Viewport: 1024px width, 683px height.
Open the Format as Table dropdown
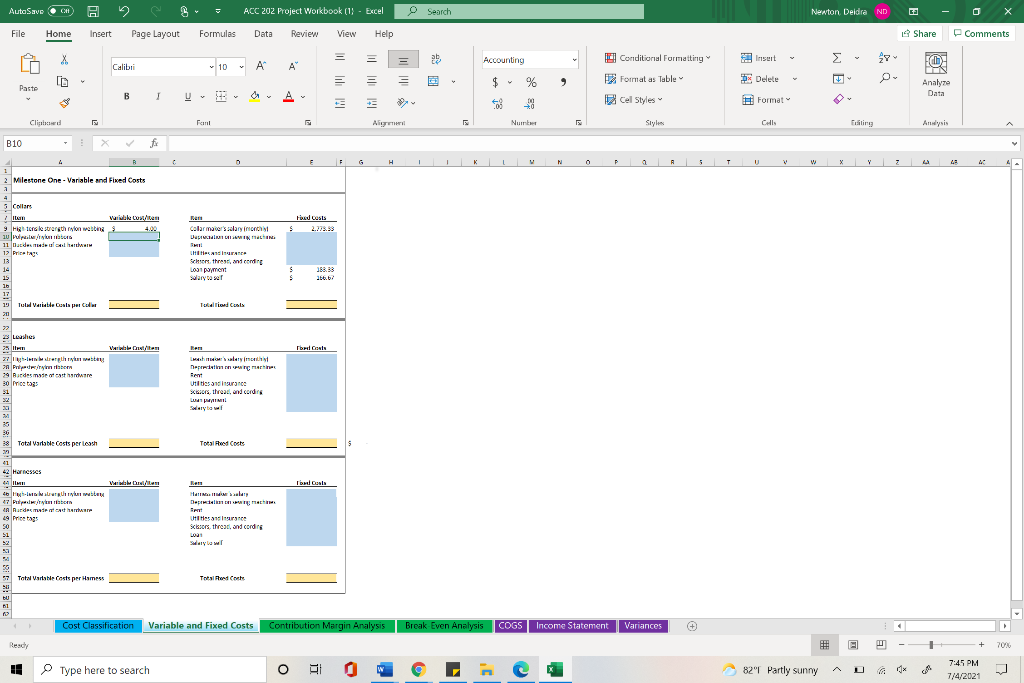[644, 79]
